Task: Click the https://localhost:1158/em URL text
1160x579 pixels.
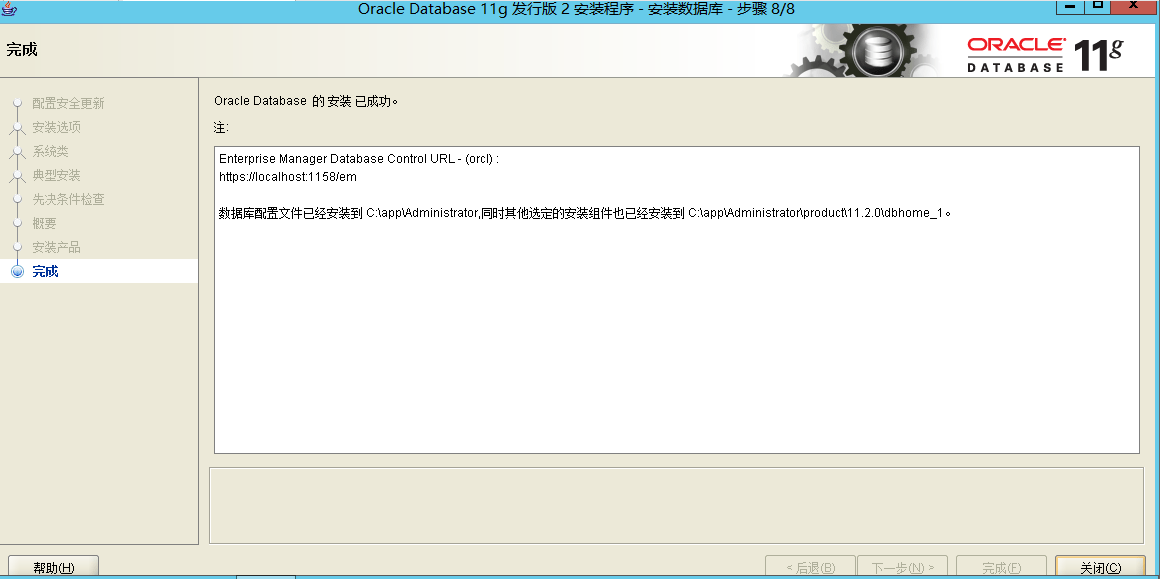Action: pos(289,177)
